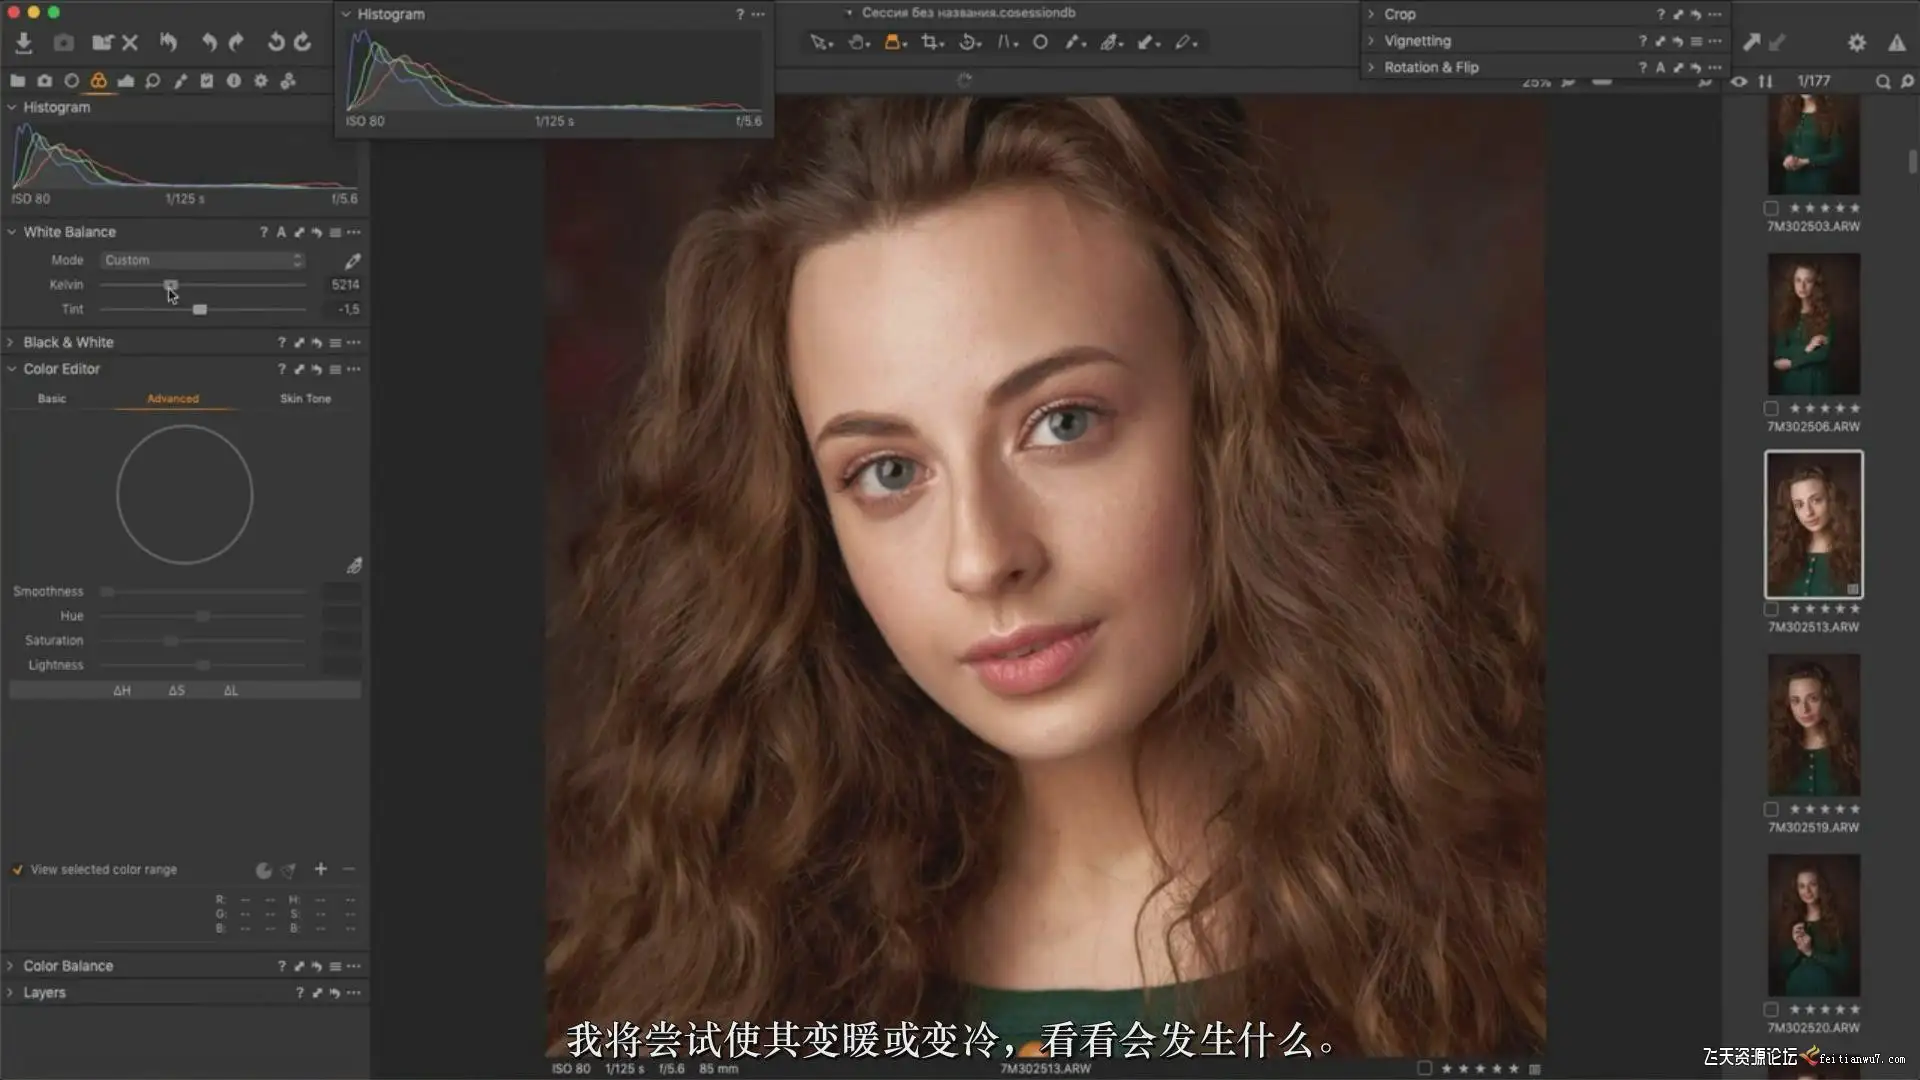Open the Lens tool tab icon

(x=71, y=81)
